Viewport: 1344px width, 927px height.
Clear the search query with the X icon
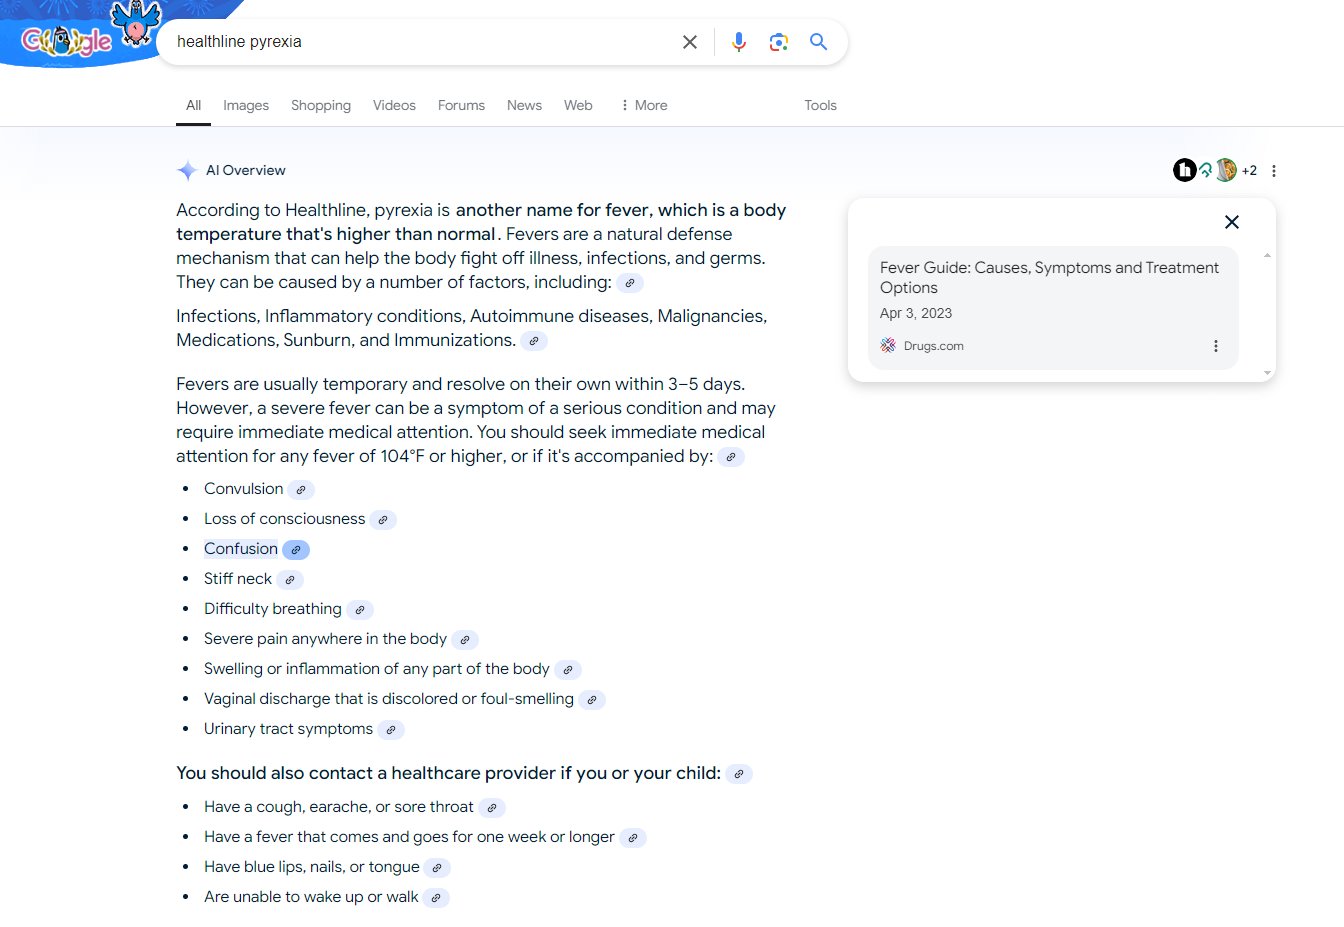click(690, 42)
